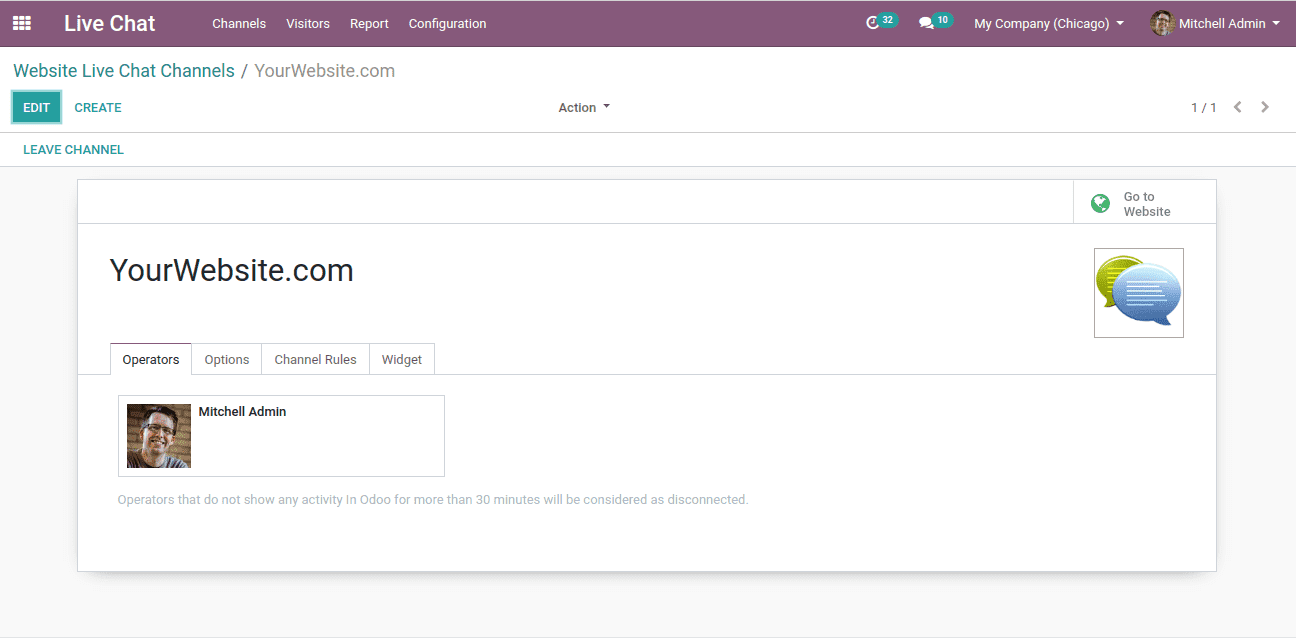Open the apps grid menu icon
1296x638 pixels.
pos(21,23)
